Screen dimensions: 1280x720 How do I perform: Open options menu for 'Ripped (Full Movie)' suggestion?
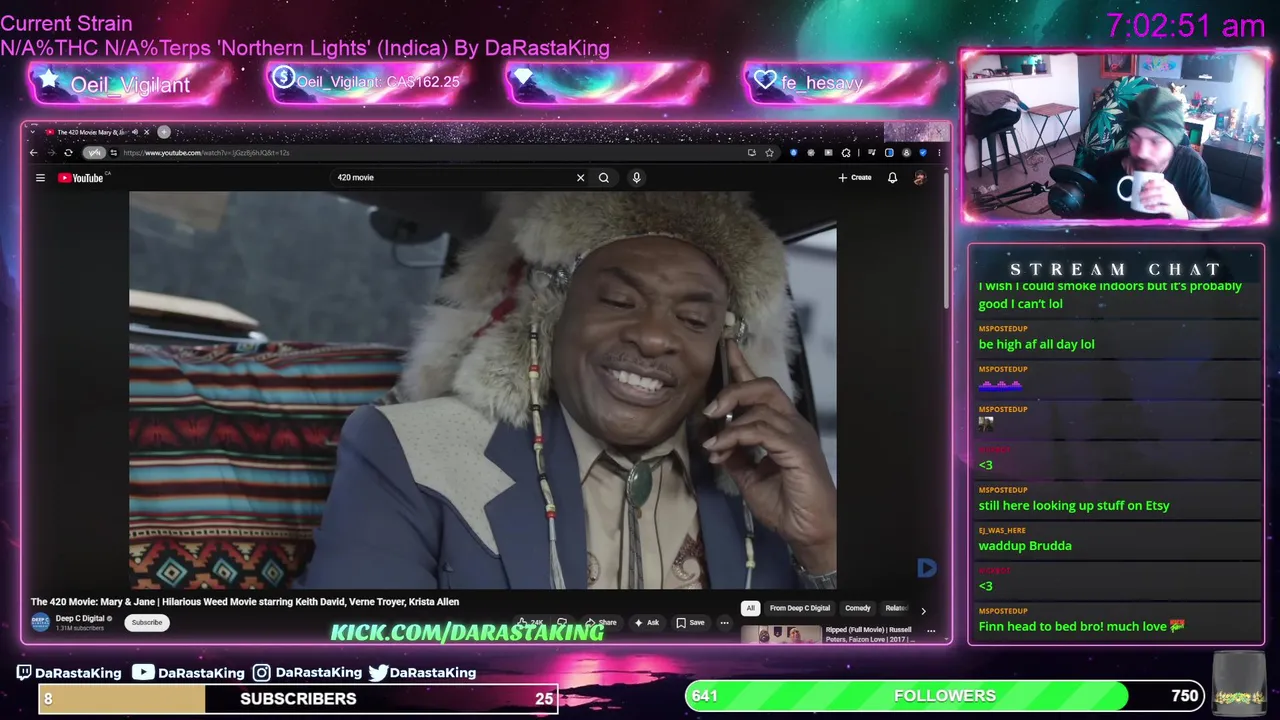pos(931,631)
